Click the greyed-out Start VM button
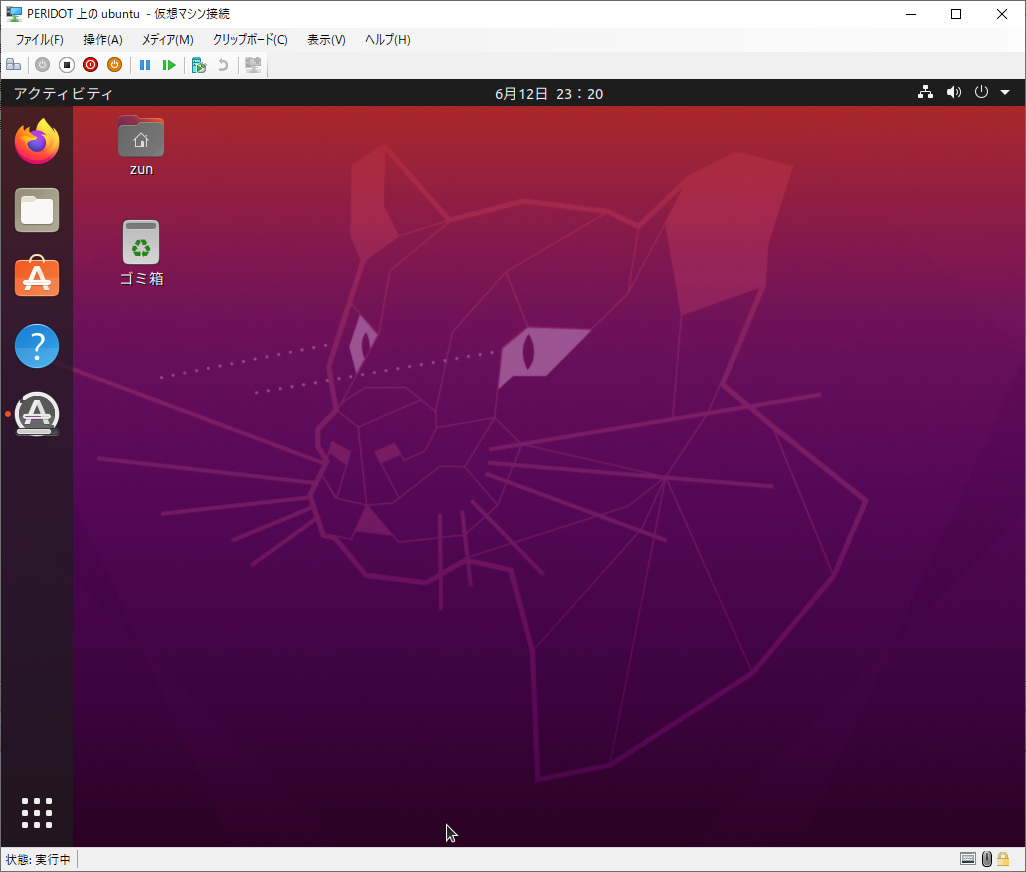1026x872 pixels. [x=43, y=65]
